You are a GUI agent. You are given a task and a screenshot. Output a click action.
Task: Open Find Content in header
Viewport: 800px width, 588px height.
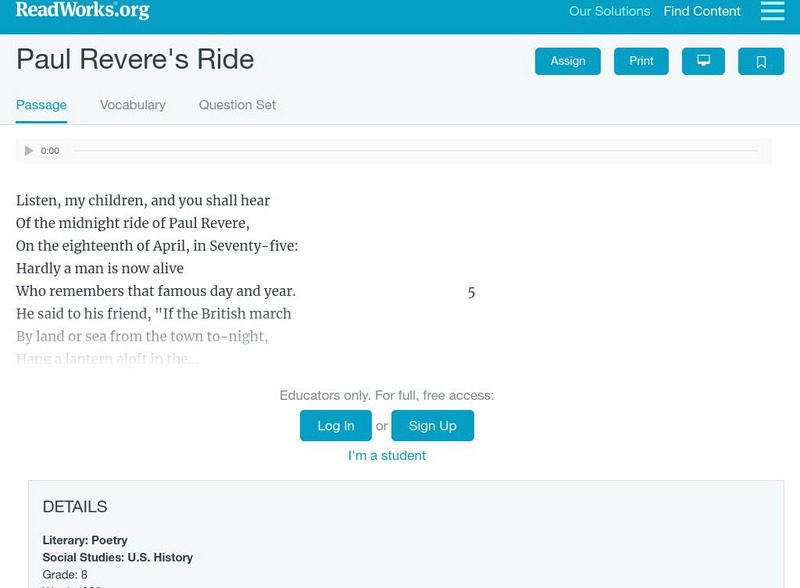coord(702,12)
